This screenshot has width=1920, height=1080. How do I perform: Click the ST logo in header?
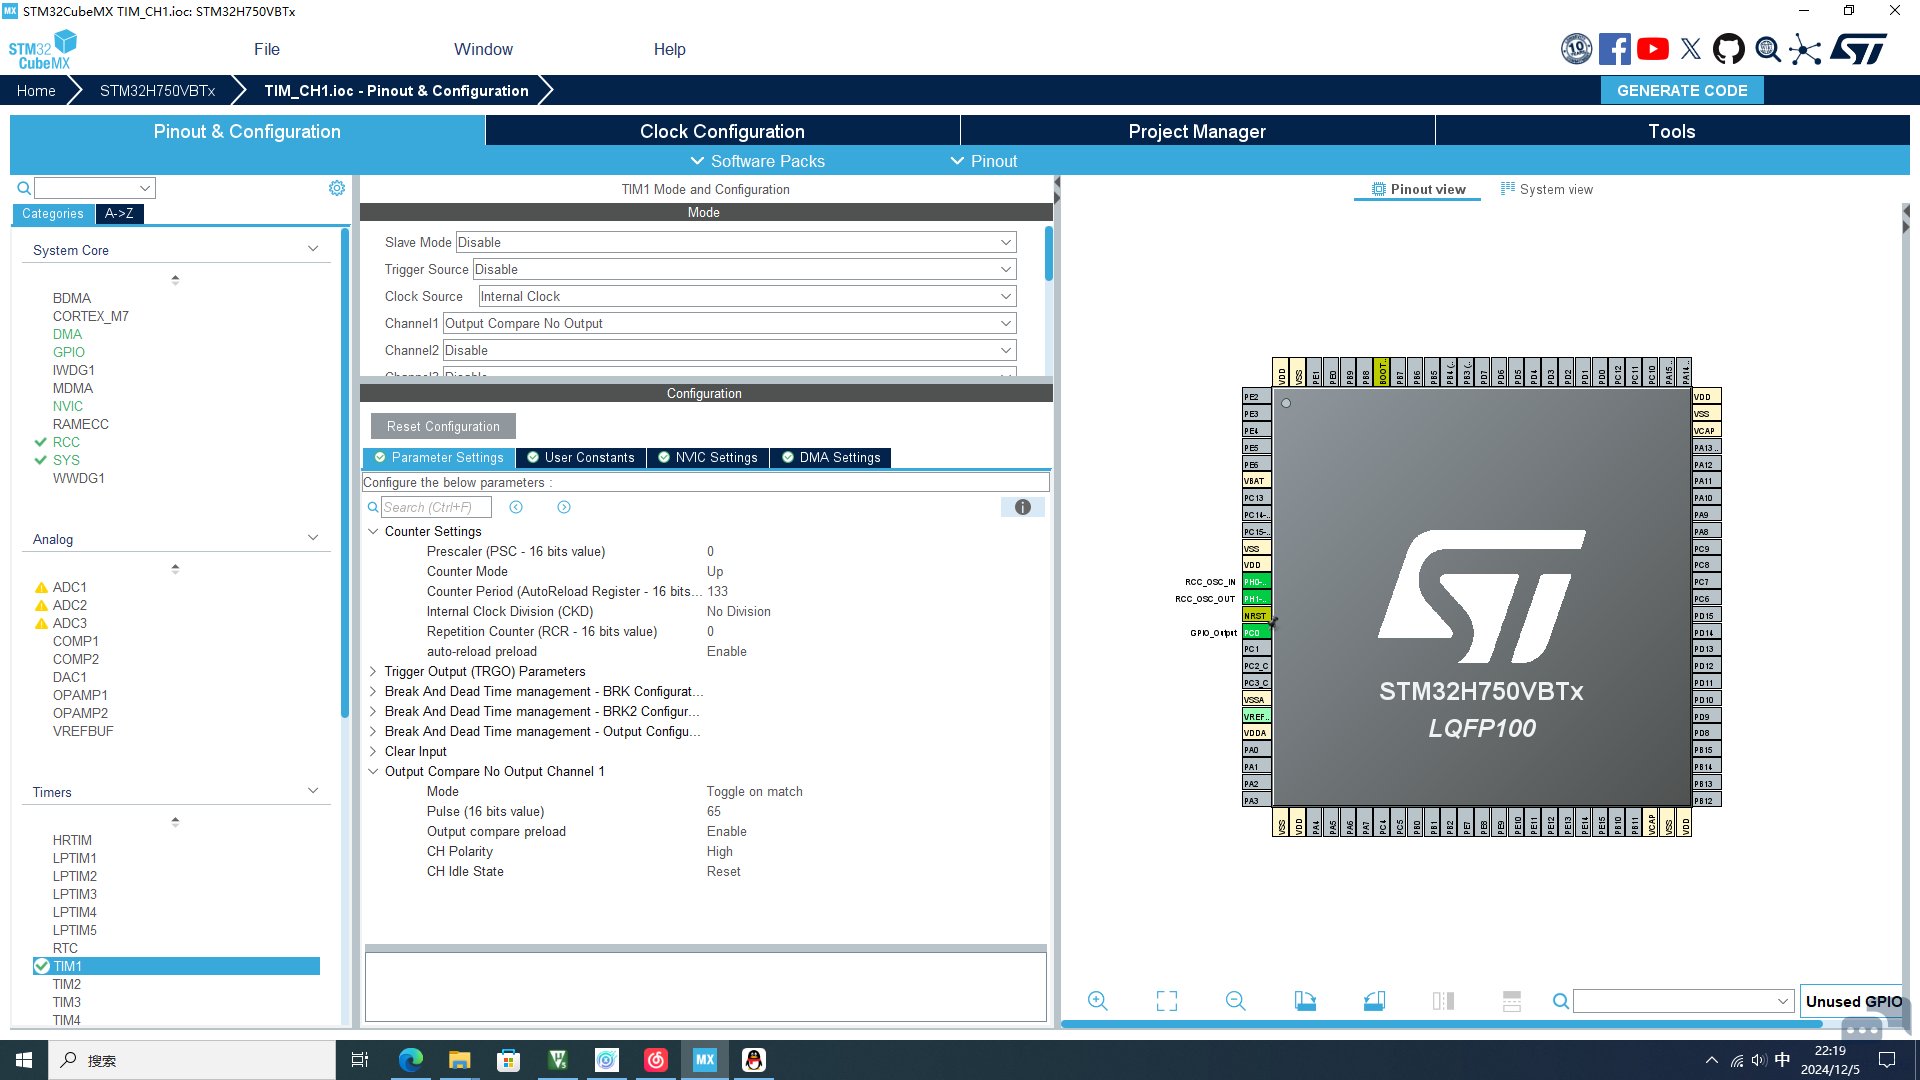point(1858,49)
